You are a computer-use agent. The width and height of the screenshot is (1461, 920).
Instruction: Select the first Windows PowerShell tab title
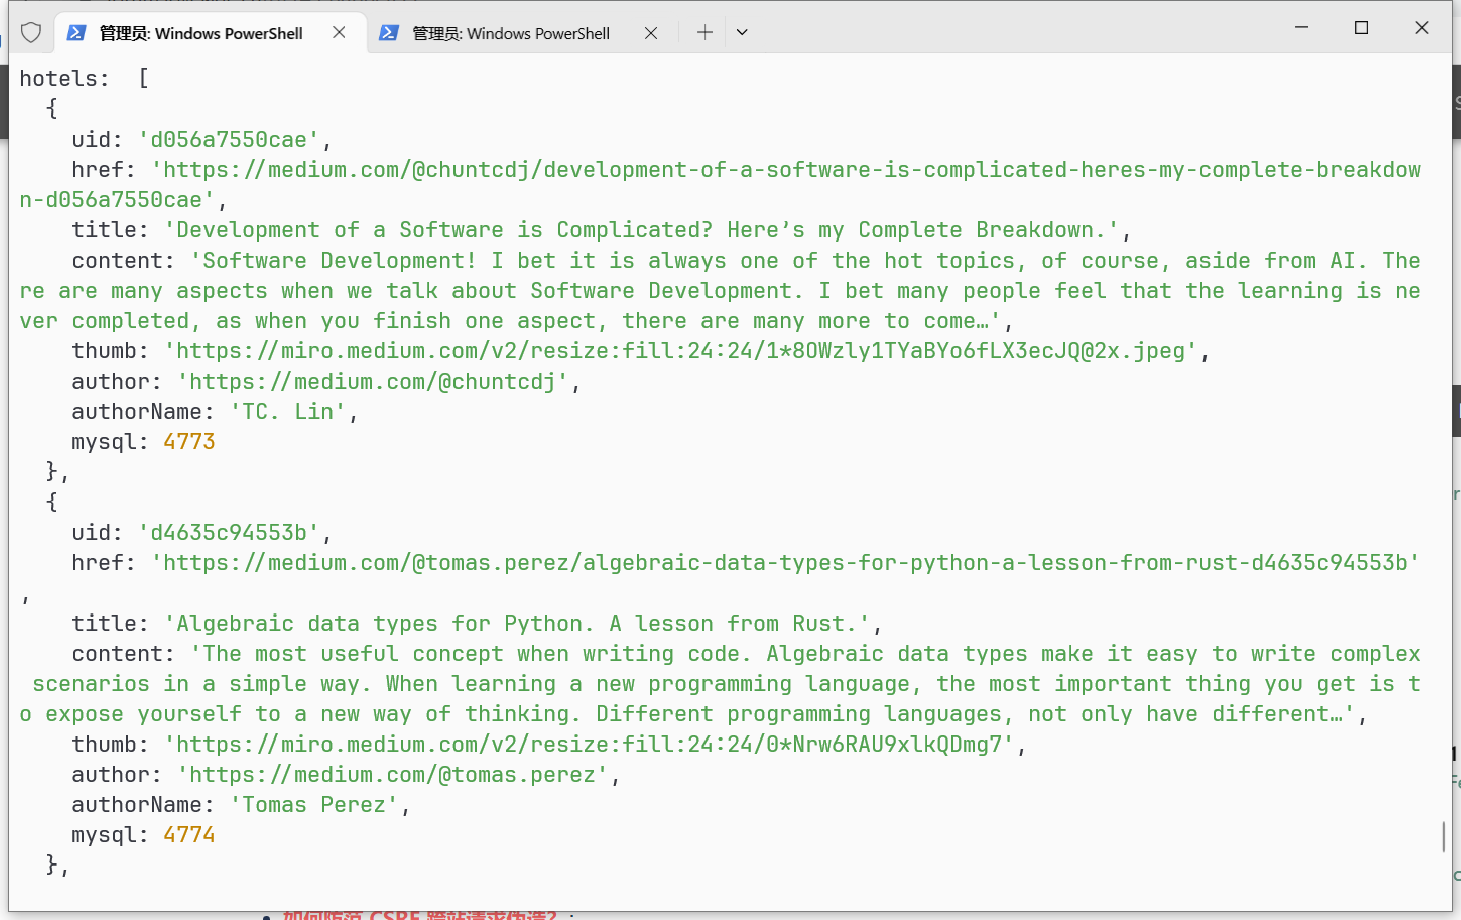201,33
